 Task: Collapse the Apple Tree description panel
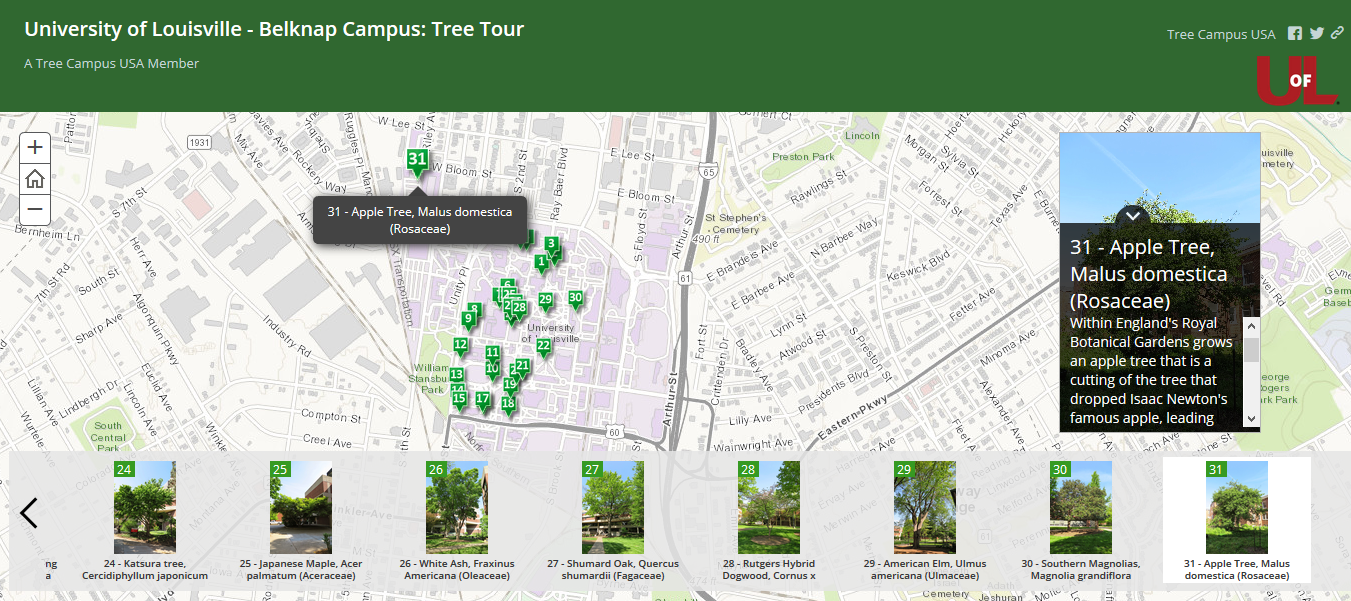pyautogui.click(x=1133, y=214)
